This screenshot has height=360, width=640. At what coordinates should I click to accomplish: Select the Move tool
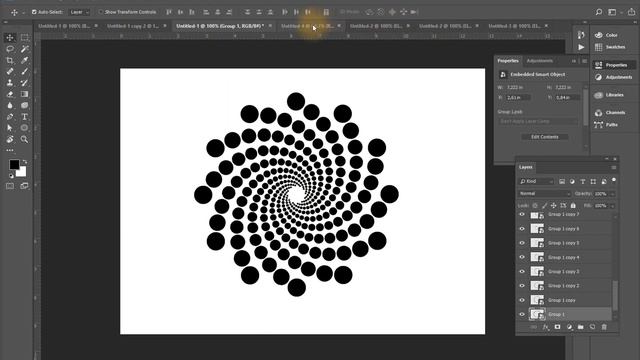[x=10, y=38]
